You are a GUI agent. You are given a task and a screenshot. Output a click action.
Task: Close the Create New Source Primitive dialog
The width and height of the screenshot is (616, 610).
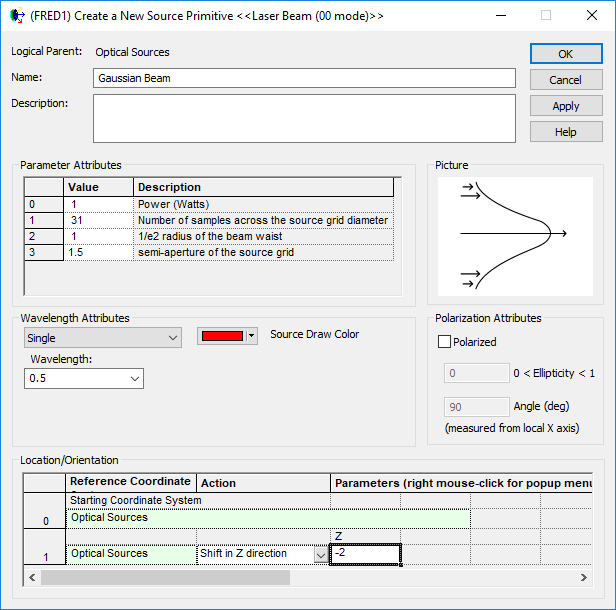[x=590, y=16]
